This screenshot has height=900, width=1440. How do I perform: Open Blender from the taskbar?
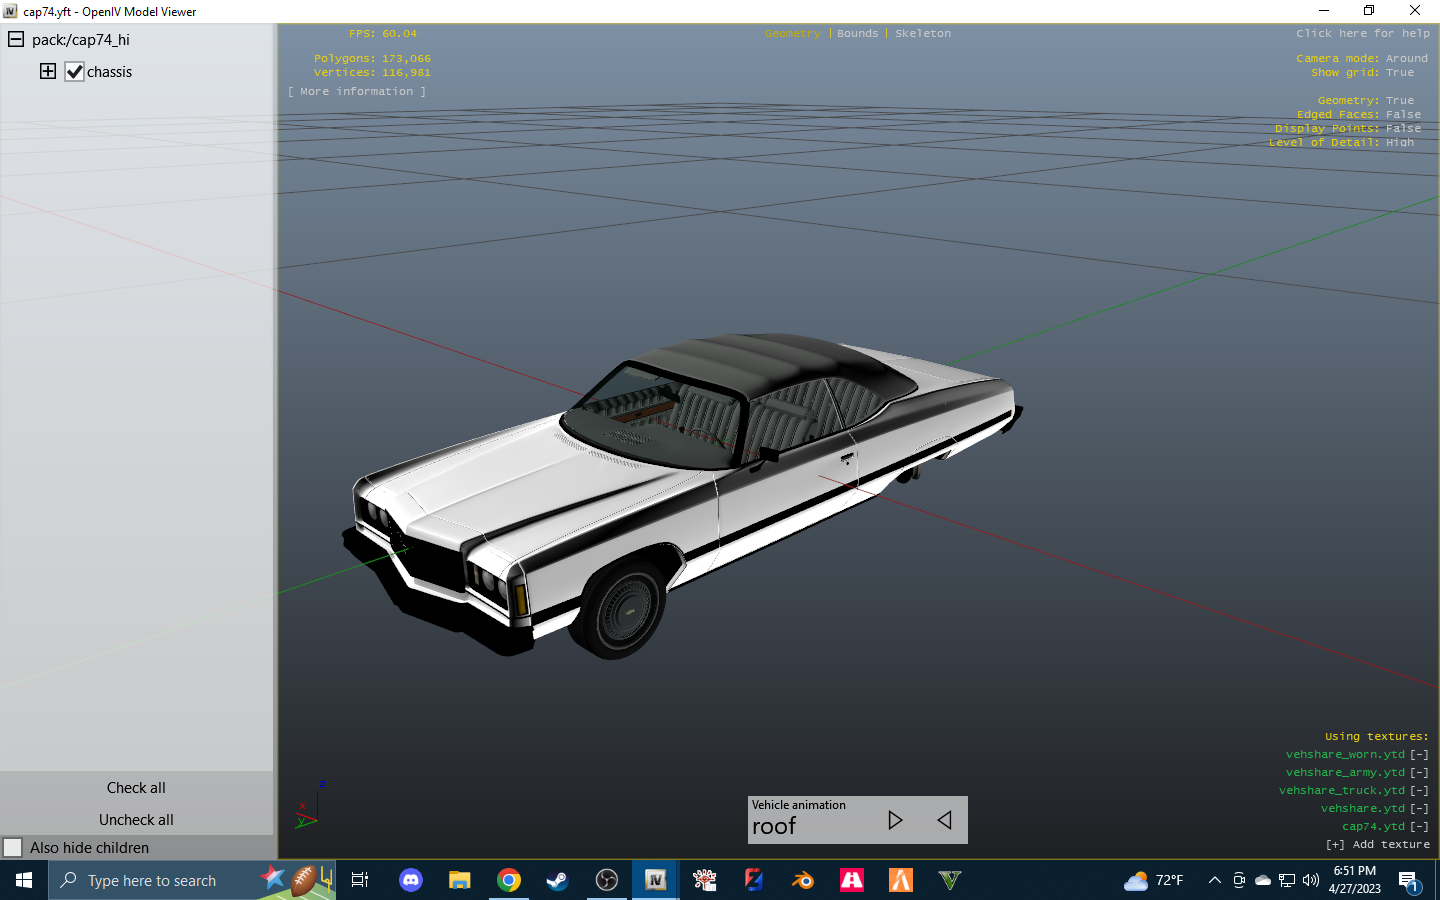802,880
